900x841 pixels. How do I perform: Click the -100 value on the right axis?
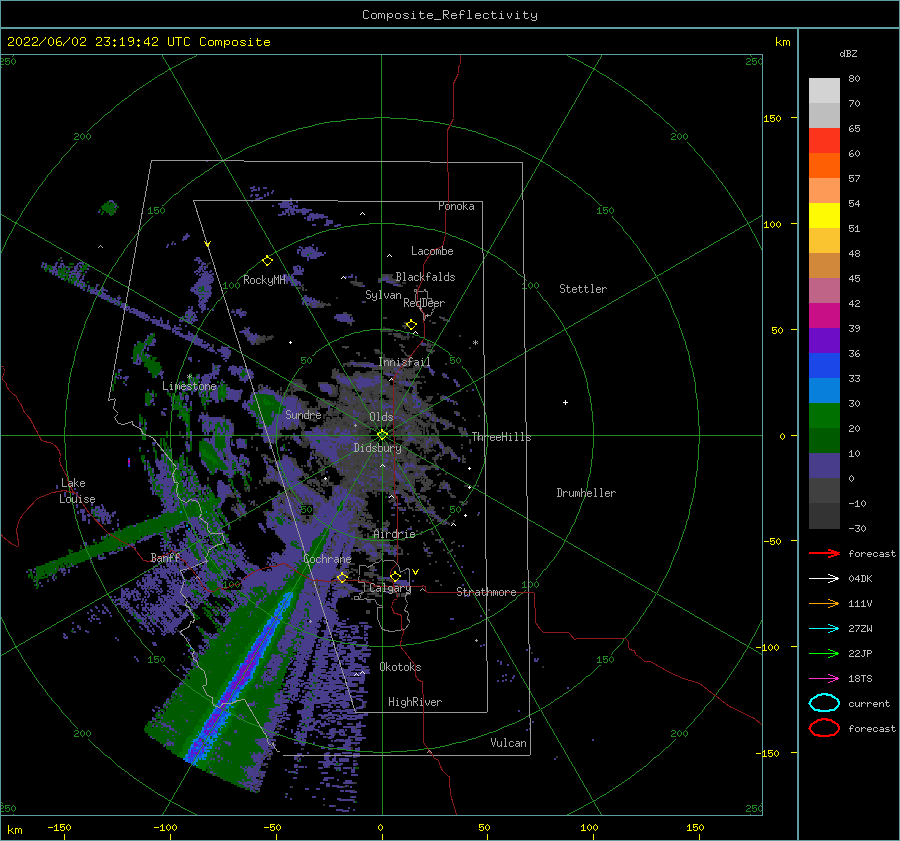click(x=770, y=647)
